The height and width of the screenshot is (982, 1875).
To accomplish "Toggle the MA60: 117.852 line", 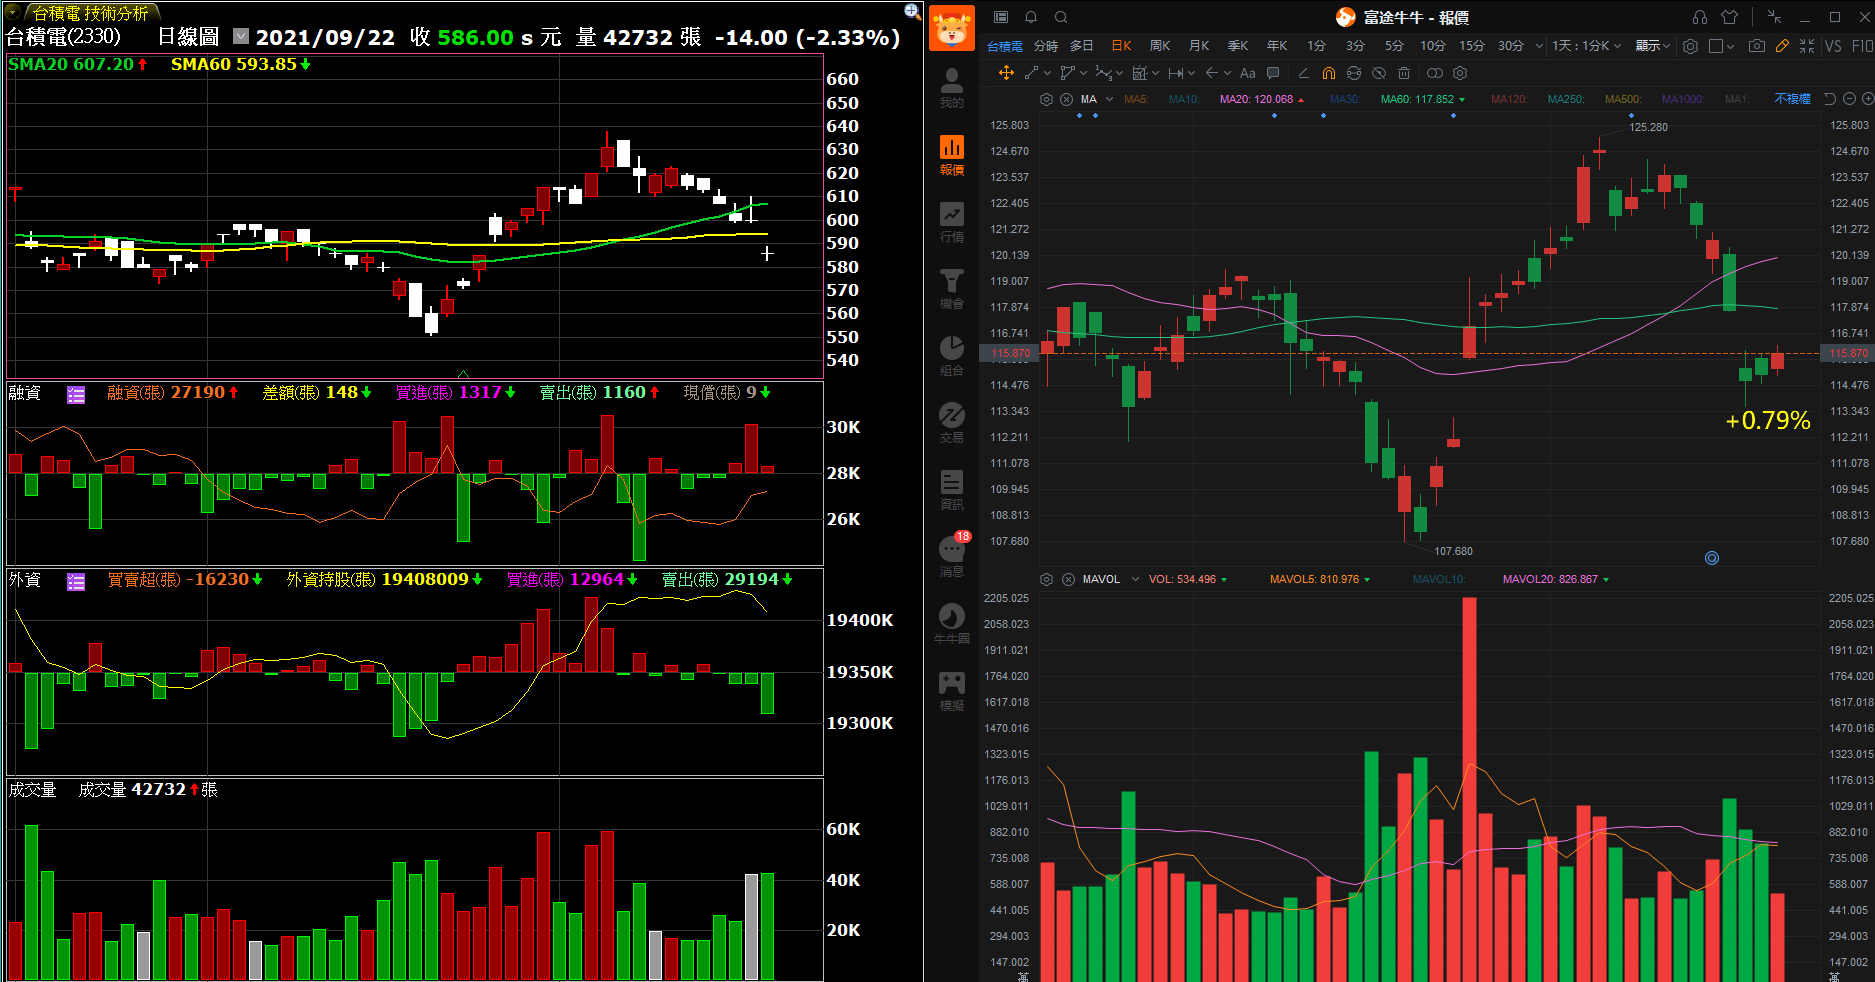I will (1417, 99).
